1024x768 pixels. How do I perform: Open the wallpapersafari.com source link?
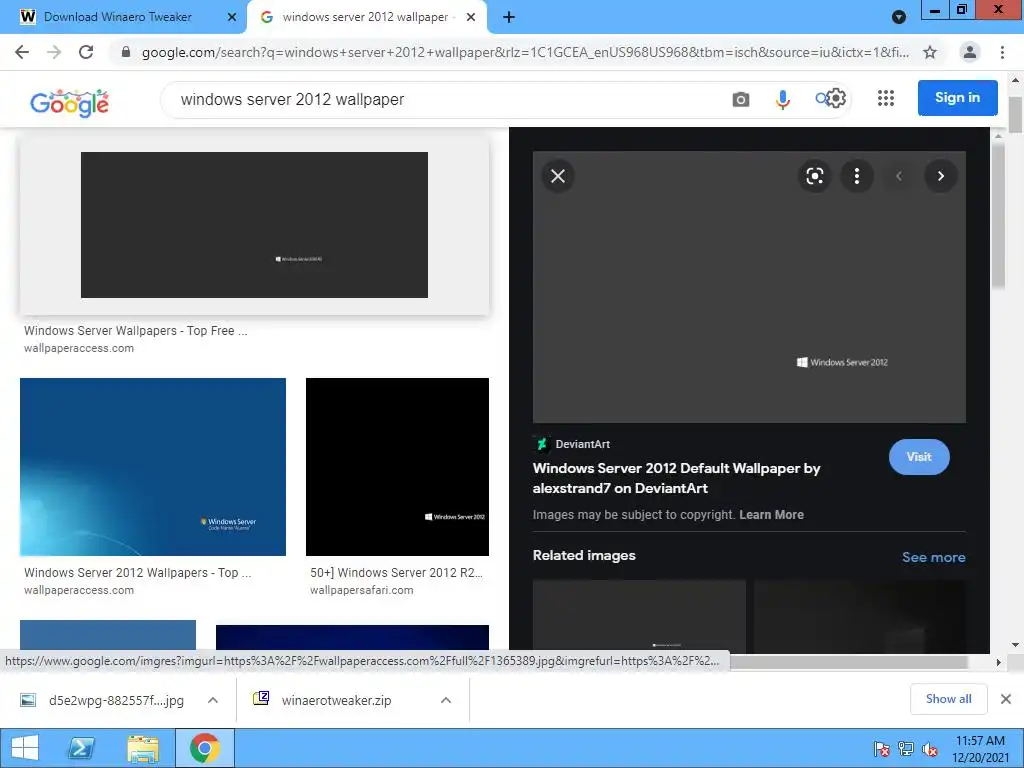pos(361,590)
